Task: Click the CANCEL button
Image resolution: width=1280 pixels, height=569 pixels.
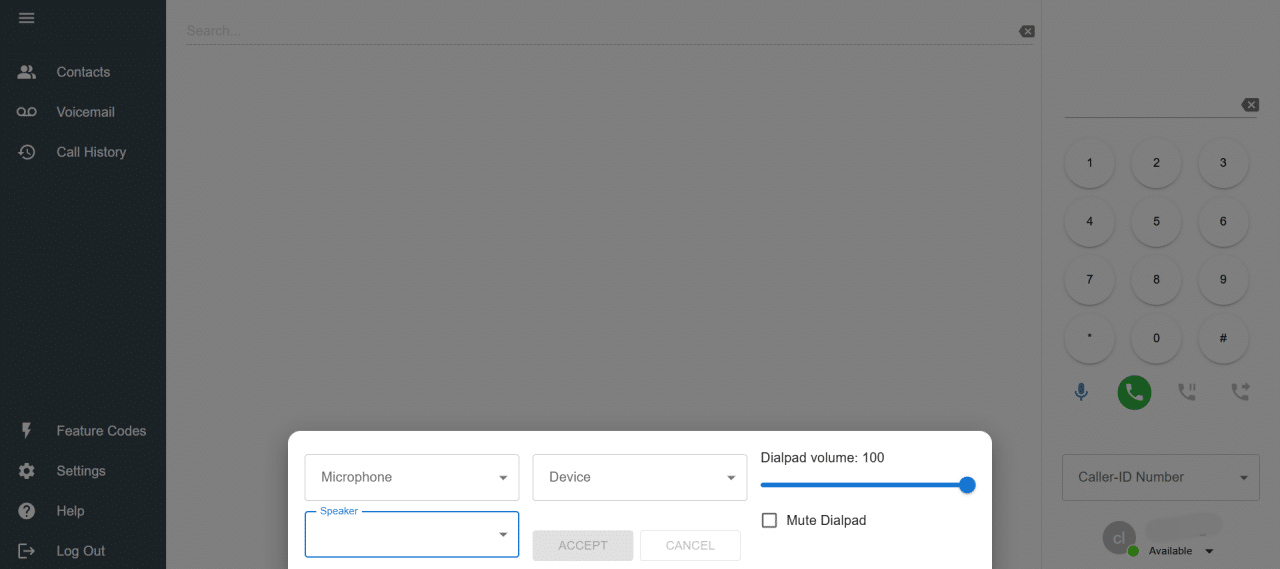Action: (x=690, y=545)
